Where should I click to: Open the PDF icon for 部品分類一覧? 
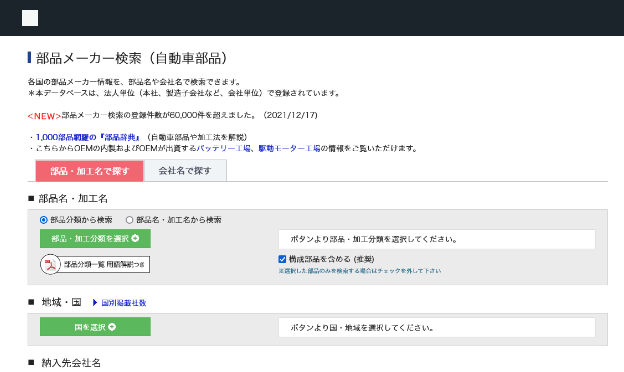pos(50,264)
